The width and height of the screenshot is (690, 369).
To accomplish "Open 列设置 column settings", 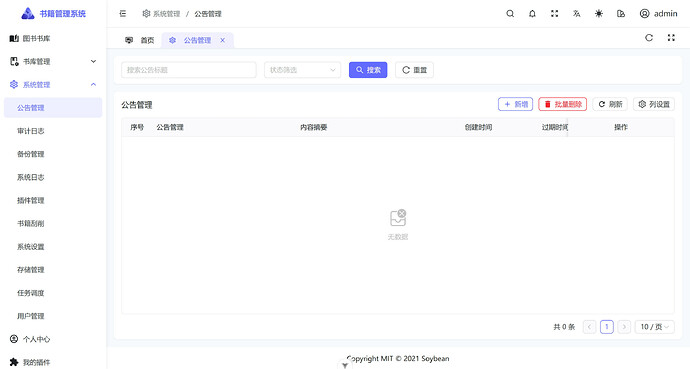I will click(653, 104).
